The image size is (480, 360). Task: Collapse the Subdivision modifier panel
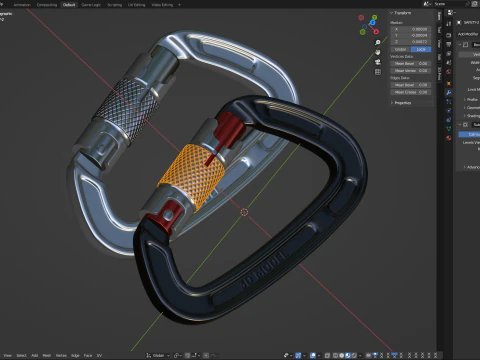click(x=460, y=125)
